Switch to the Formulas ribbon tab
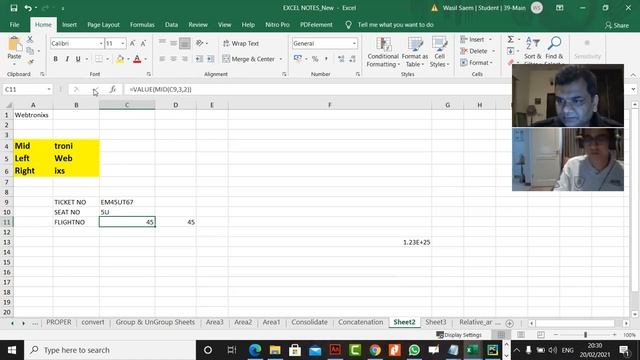 pyautogui.click(x=142, y=24)
